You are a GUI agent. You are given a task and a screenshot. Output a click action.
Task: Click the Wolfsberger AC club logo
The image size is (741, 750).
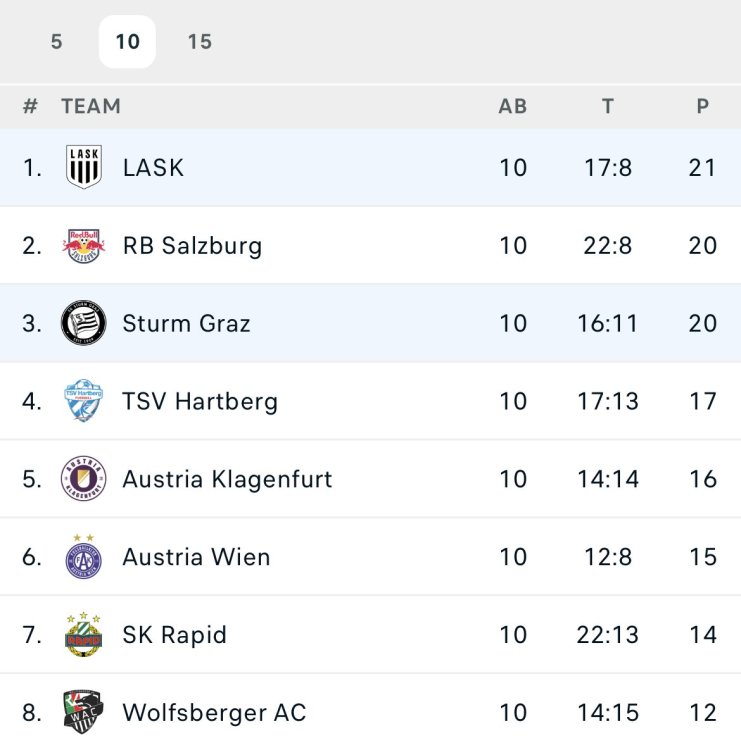pos(84,712)
